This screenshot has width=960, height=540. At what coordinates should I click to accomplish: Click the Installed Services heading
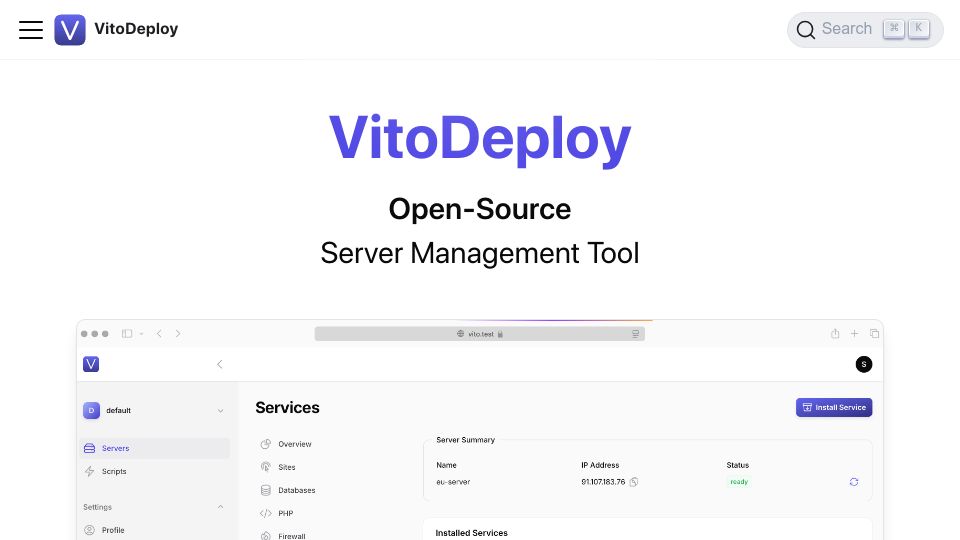(x=471, y=533)
